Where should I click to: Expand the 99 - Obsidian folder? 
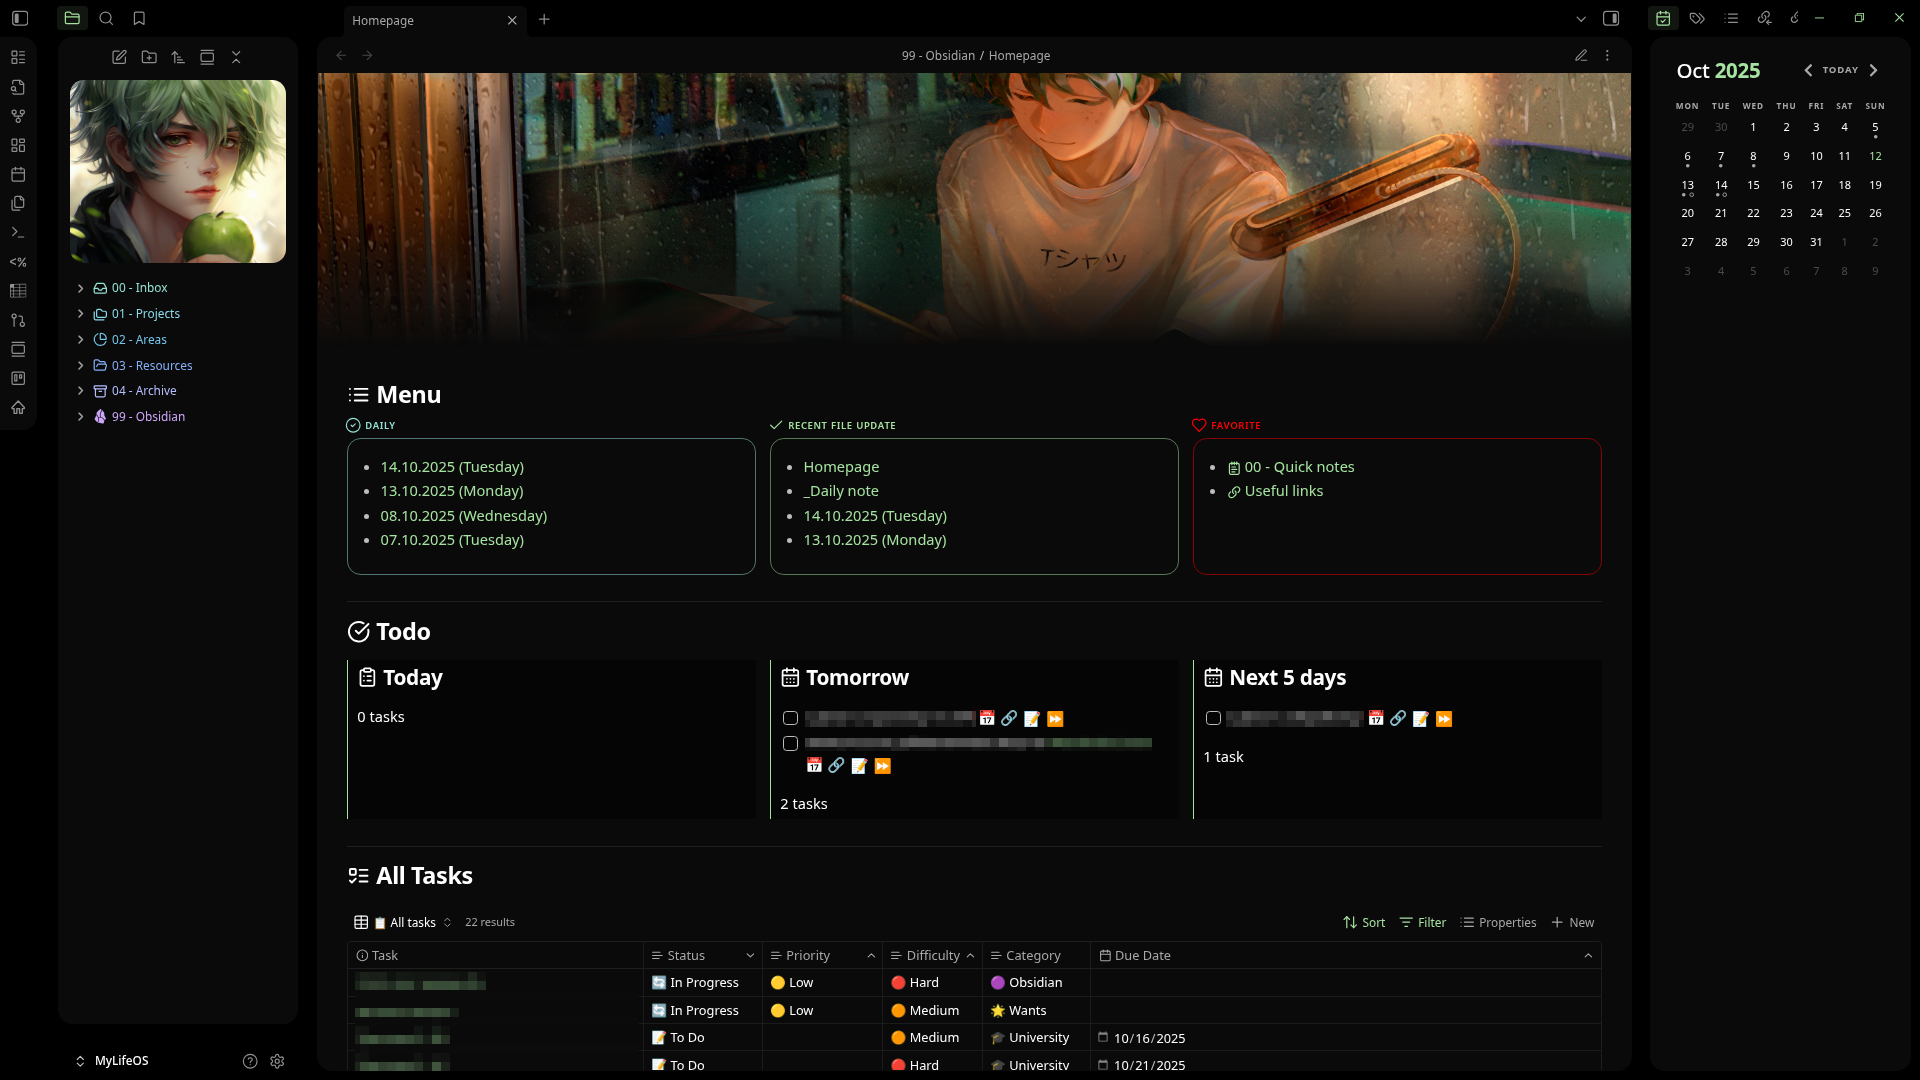coord(81,417)
